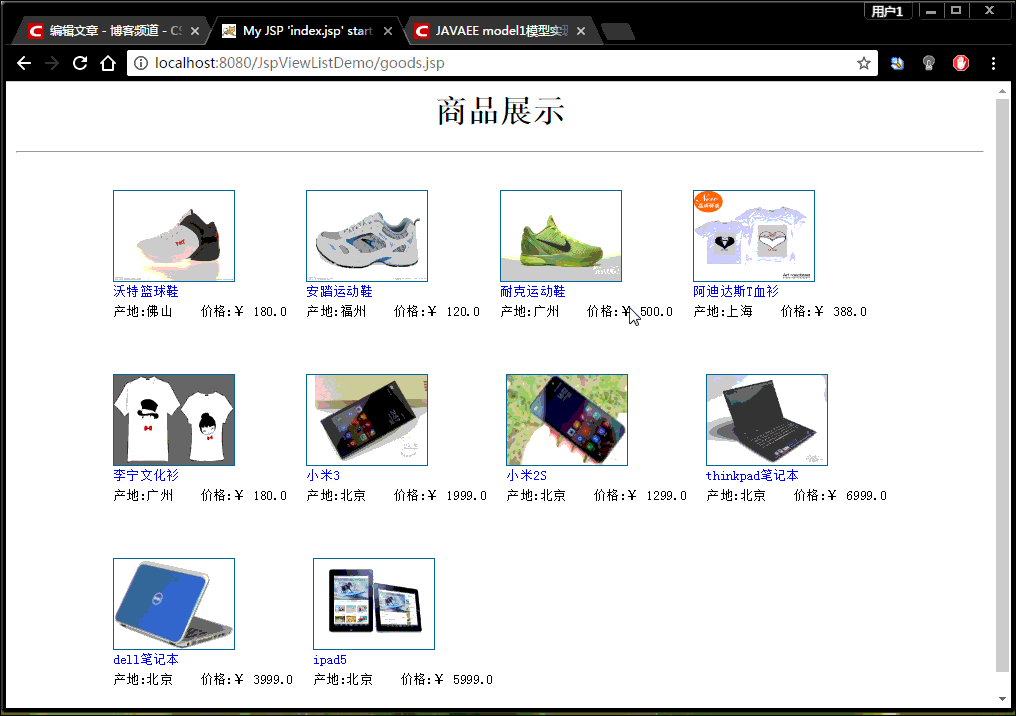
Task: Select the origin text 产地:上海
Action: click(723, 312)
